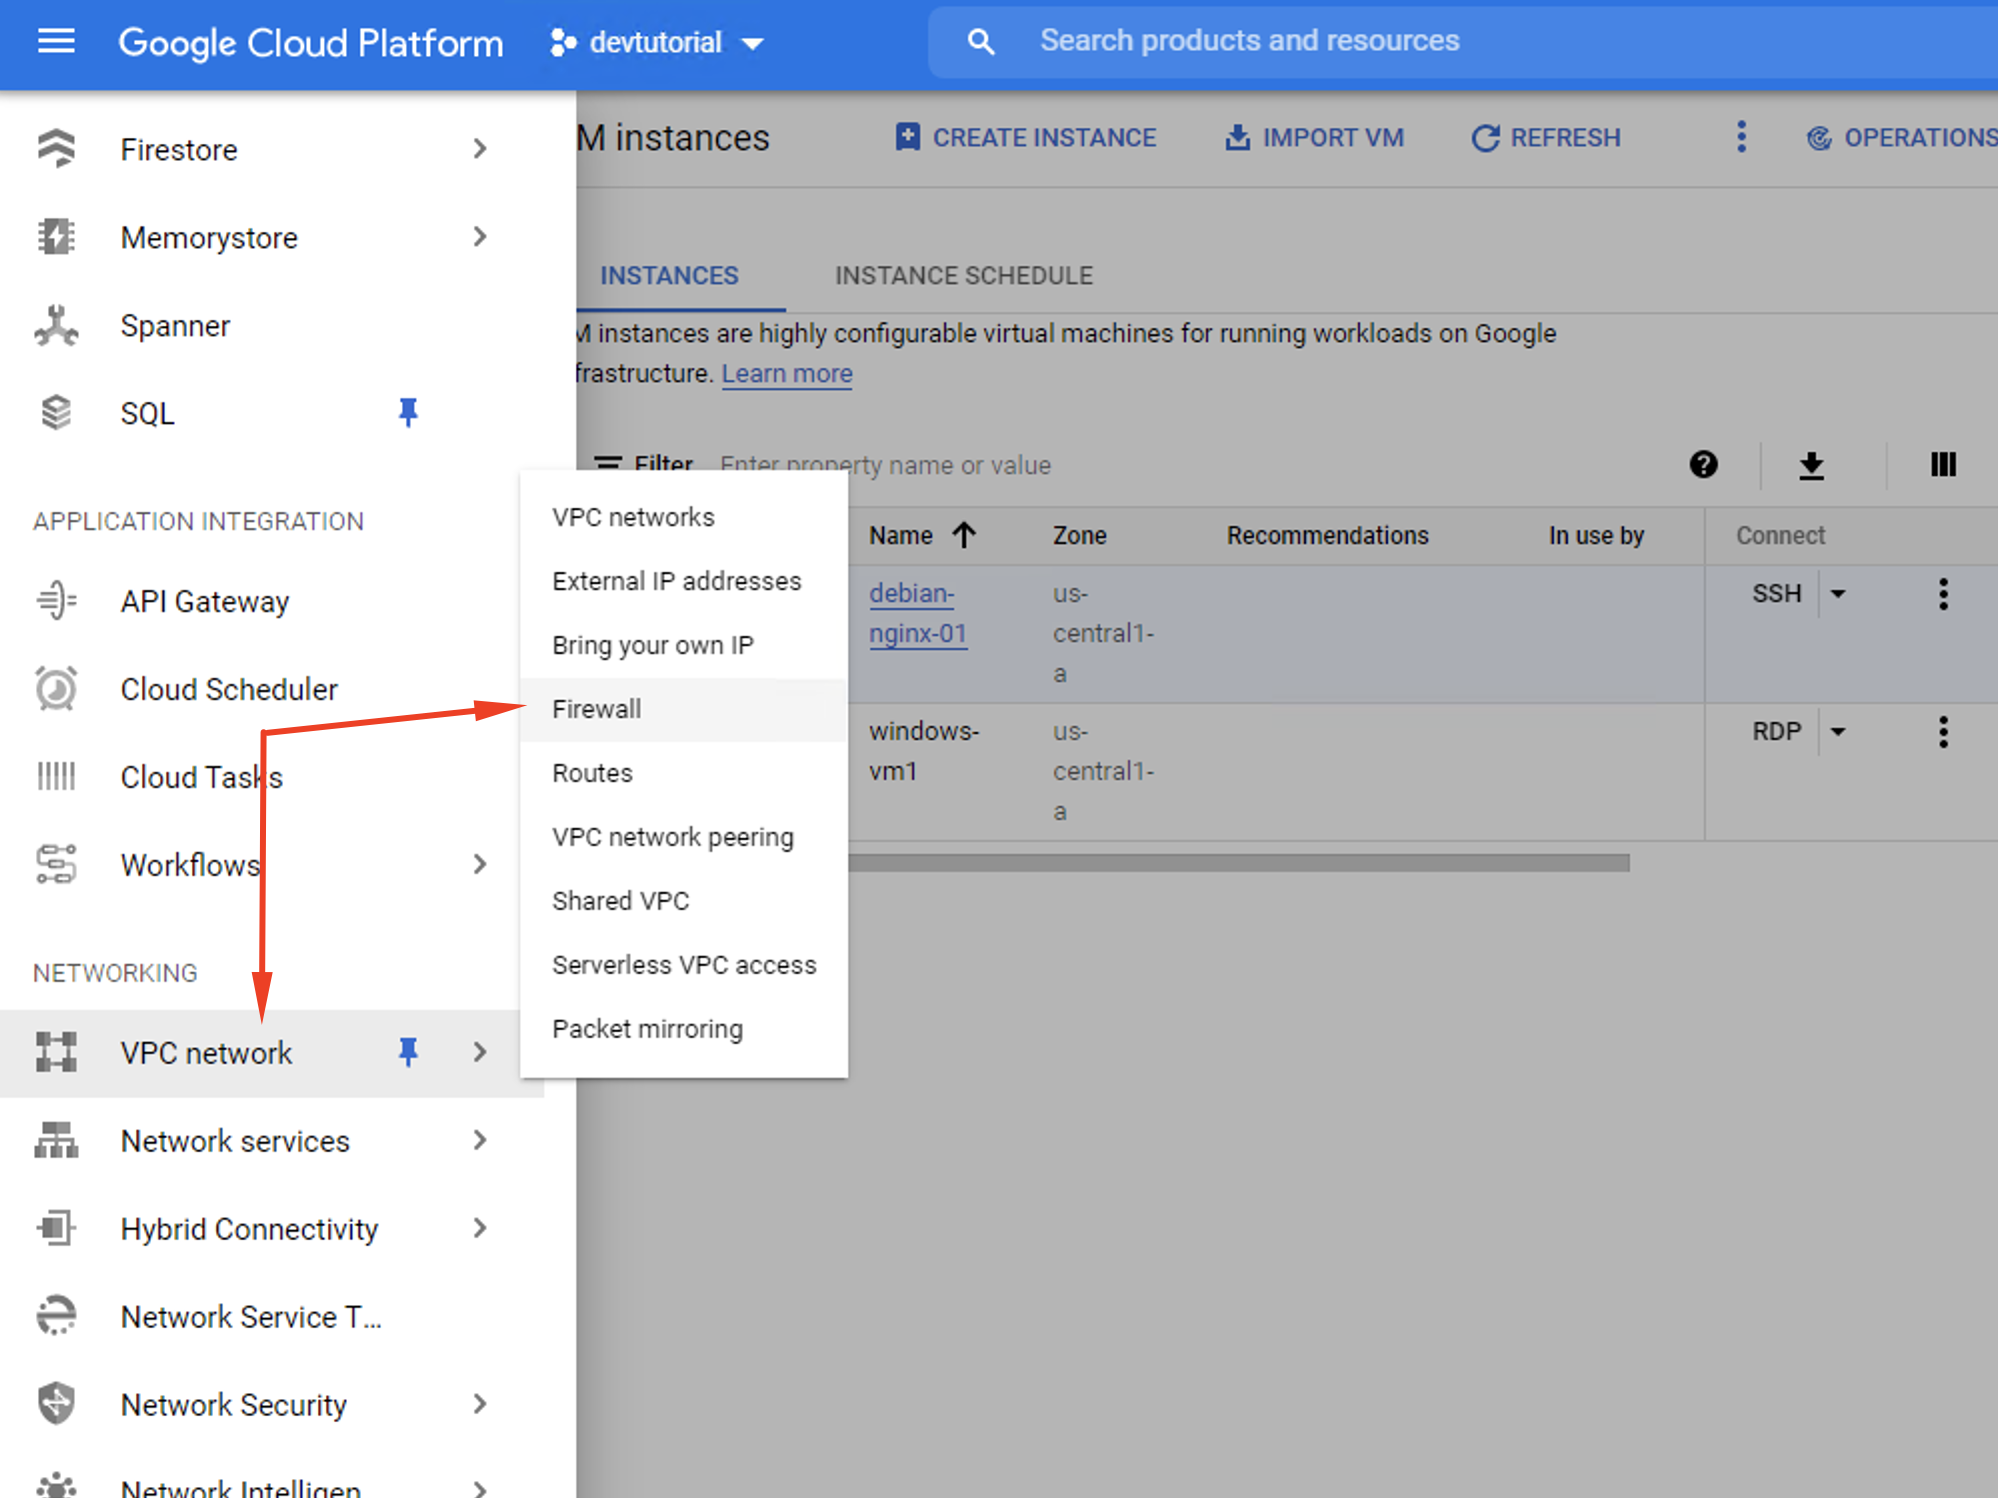1998x1498 pixels.
Task: Expand the Memorystore submenu chevron
Action: click(480, 237)
